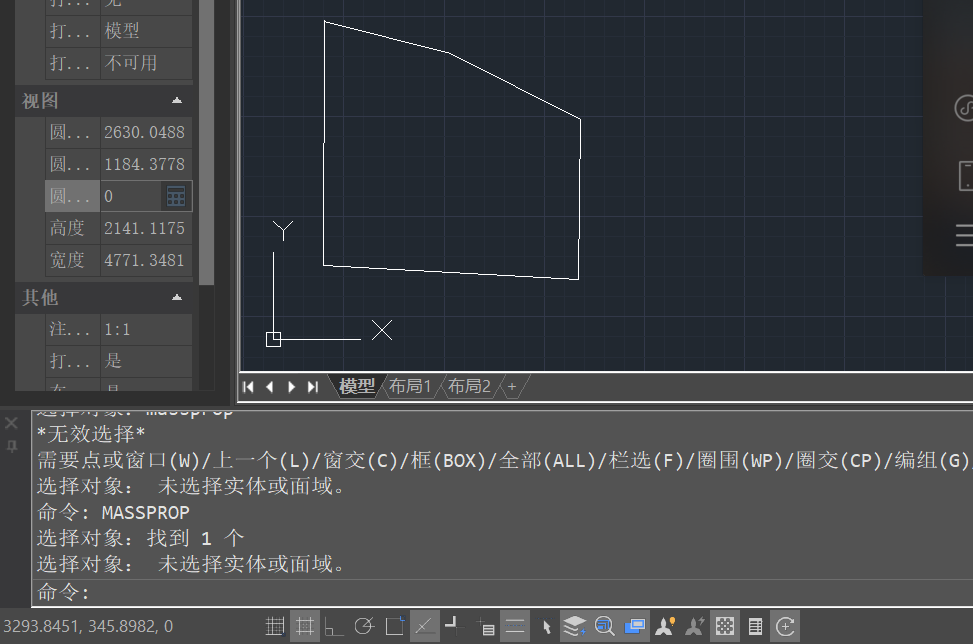Collapse the 视图 section
This screenshot has height=644, width=973.
point(177,101)
